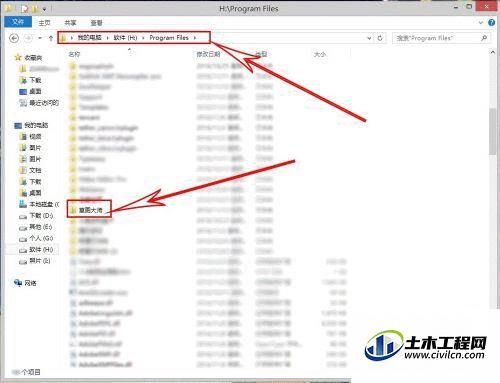Click the 最近访问的 icon in sidebar
Screen dimensions: 500x383
coord(23,103)
